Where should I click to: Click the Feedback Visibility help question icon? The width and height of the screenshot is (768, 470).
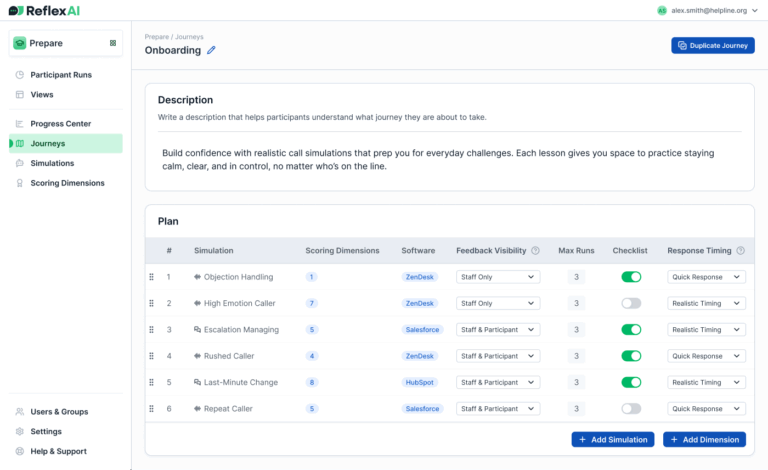point(535,251)
